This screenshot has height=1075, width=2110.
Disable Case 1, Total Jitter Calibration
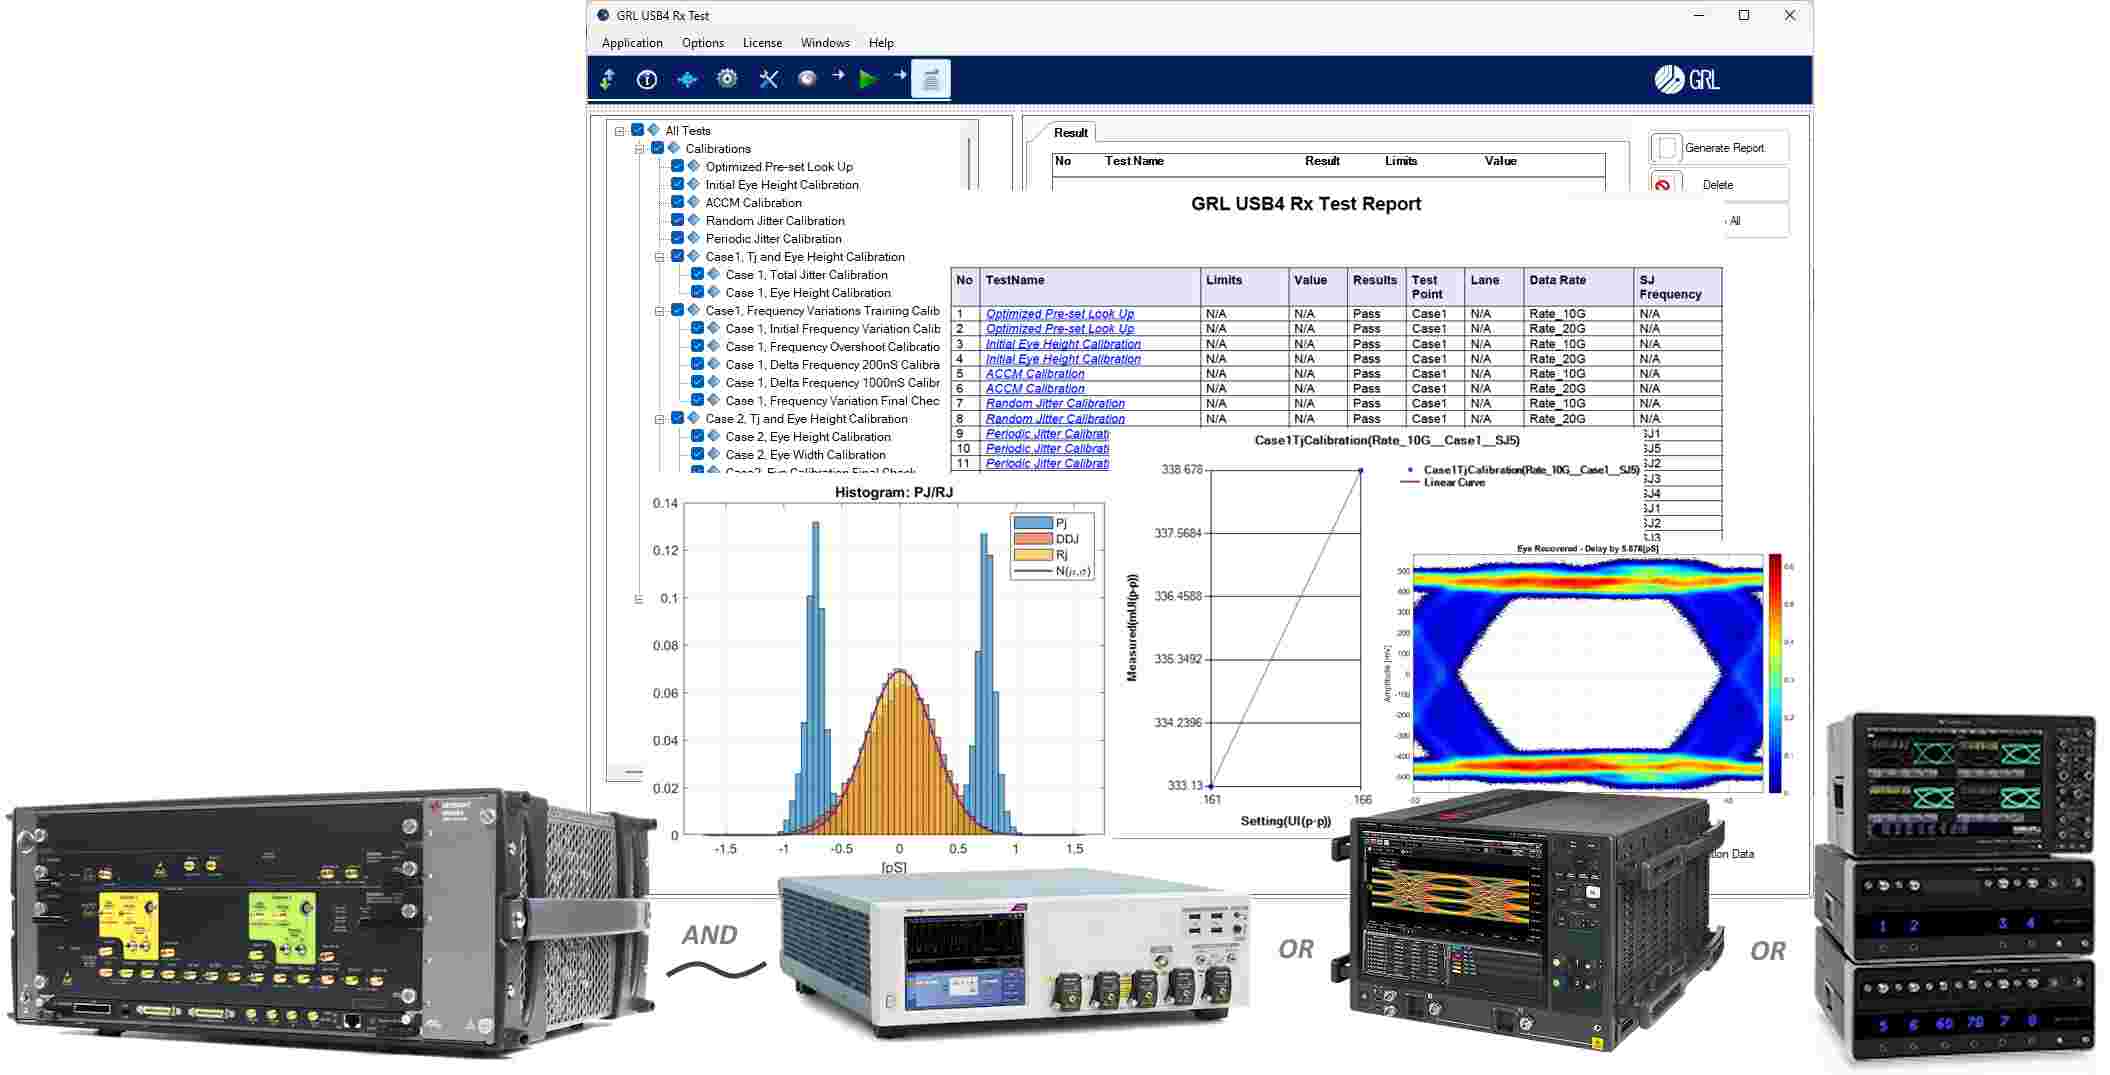(697, 274)
